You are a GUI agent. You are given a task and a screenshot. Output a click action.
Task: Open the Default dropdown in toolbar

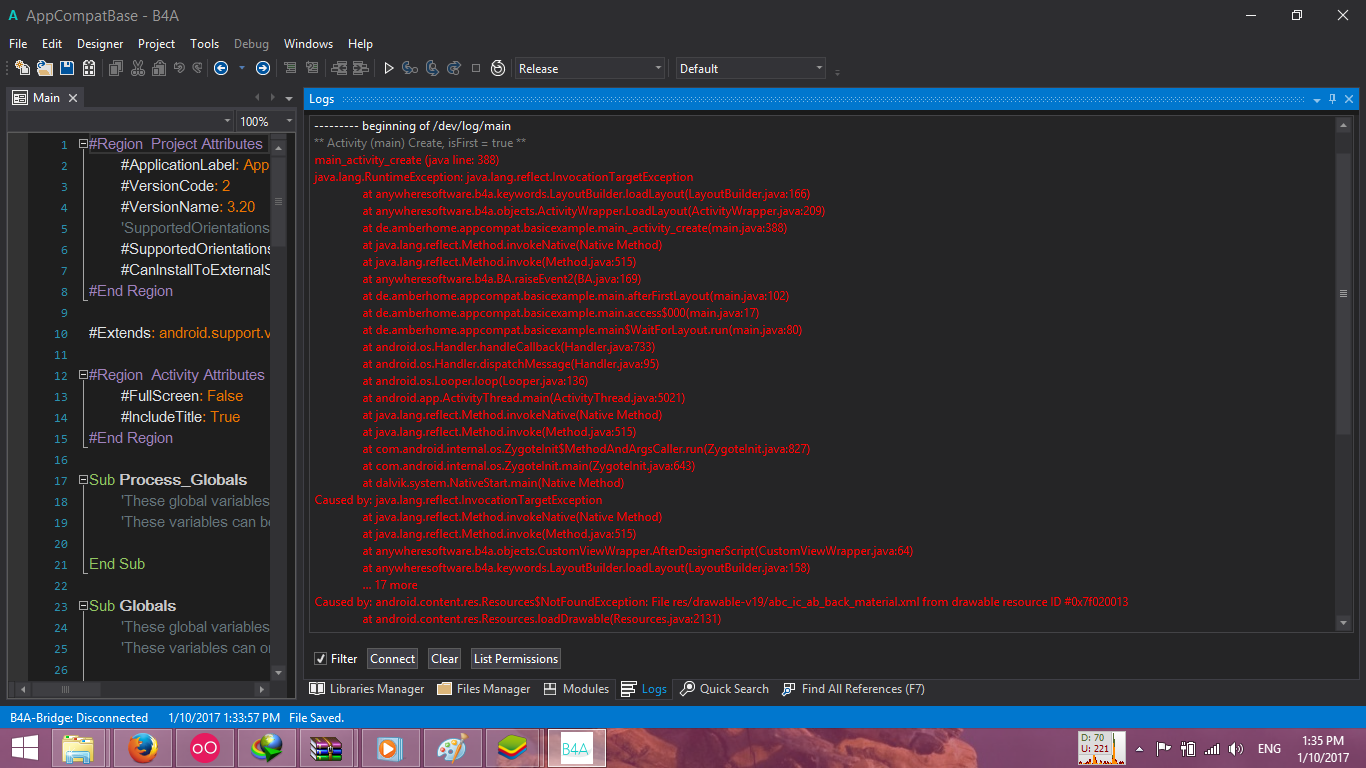pyautogui.click(x=750, y=69)
